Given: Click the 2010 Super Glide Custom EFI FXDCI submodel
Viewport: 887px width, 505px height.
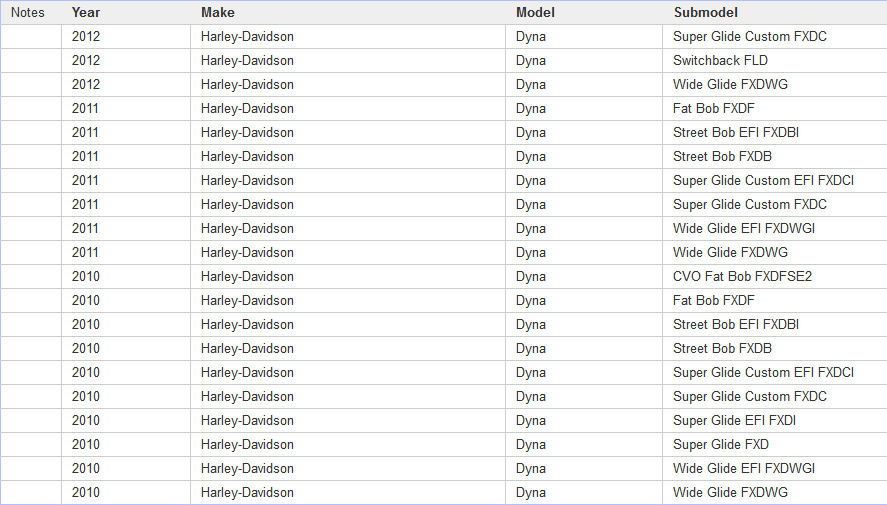Looking at the screenshot, I should click(763, 372).
